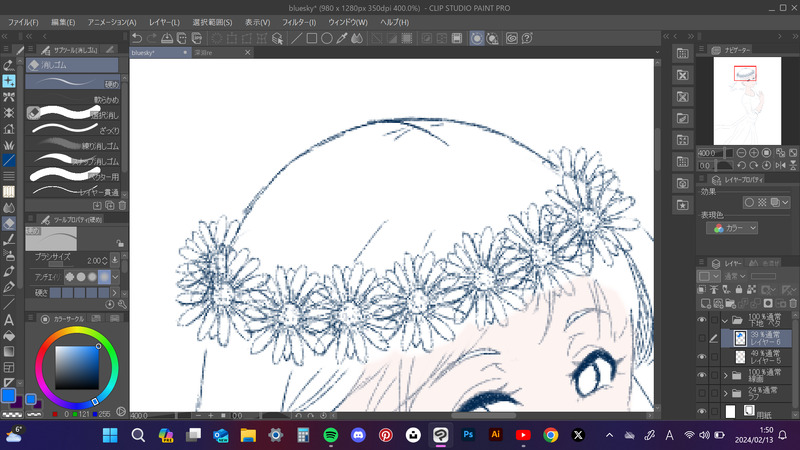This screenshot has width=800, height=450.
Task: Switch to the レイヤー panel tab
Action: [728, 263]
